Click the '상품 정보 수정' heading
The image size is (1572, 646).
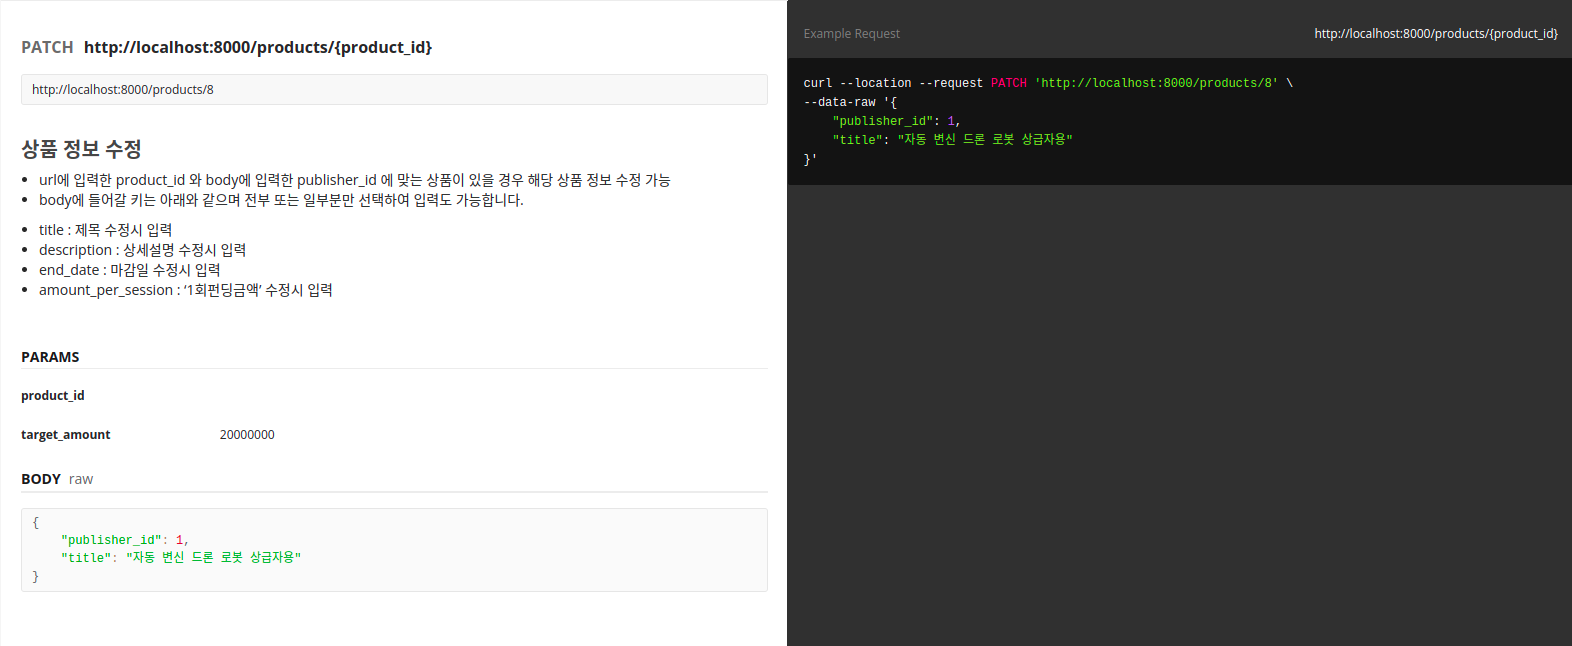[81, 149]
